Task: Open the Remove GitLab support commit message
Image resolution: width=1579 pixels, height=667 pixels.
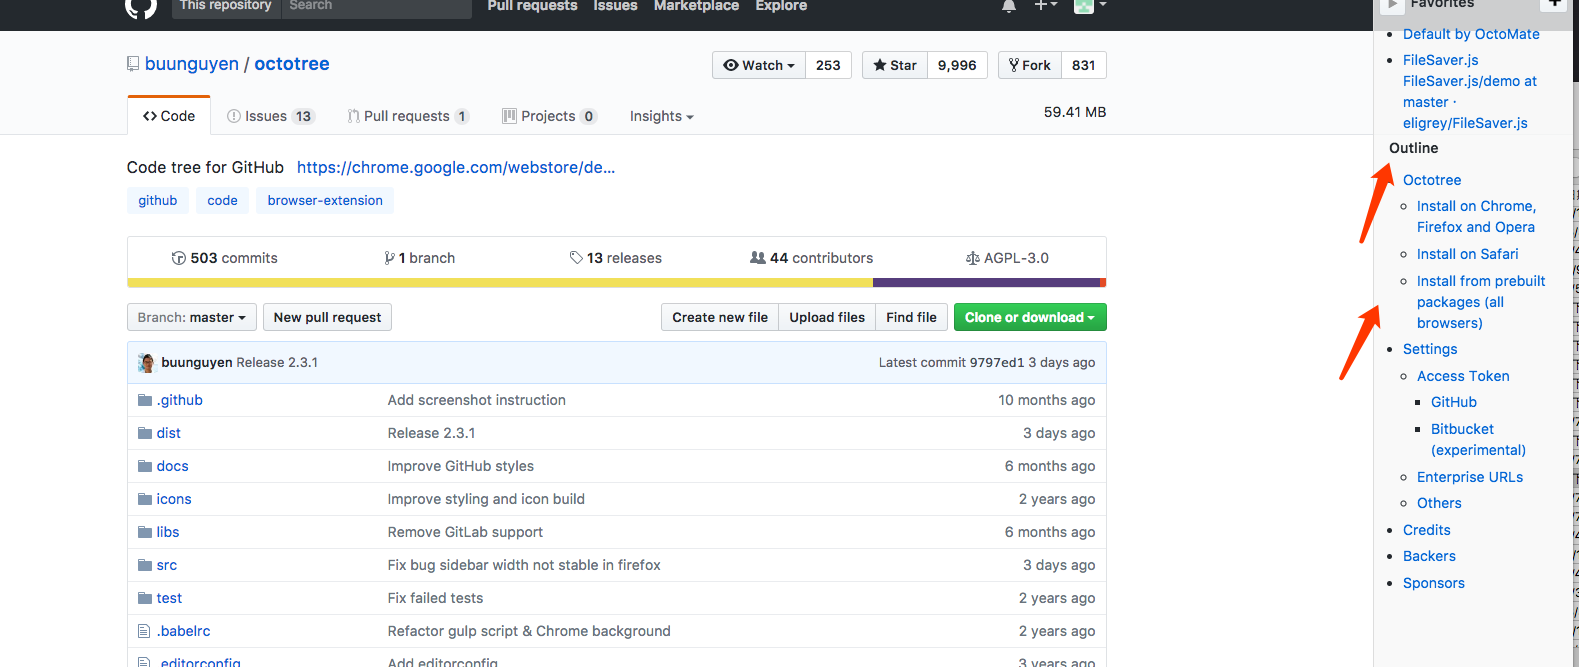Action: pos(465,532)
